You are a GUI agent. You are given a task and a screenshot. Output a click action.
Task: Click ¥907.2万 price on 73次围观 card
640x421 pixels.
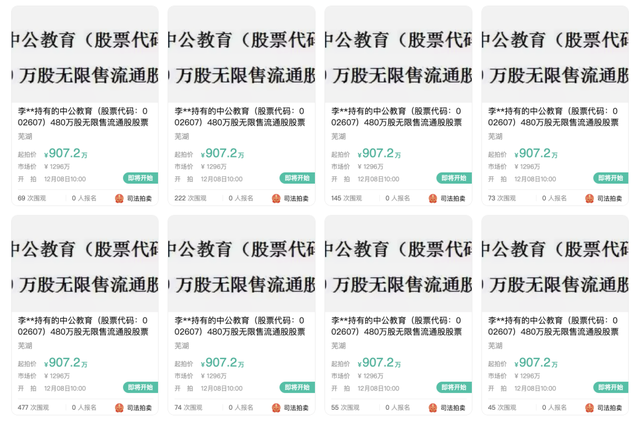click(536, 154)
